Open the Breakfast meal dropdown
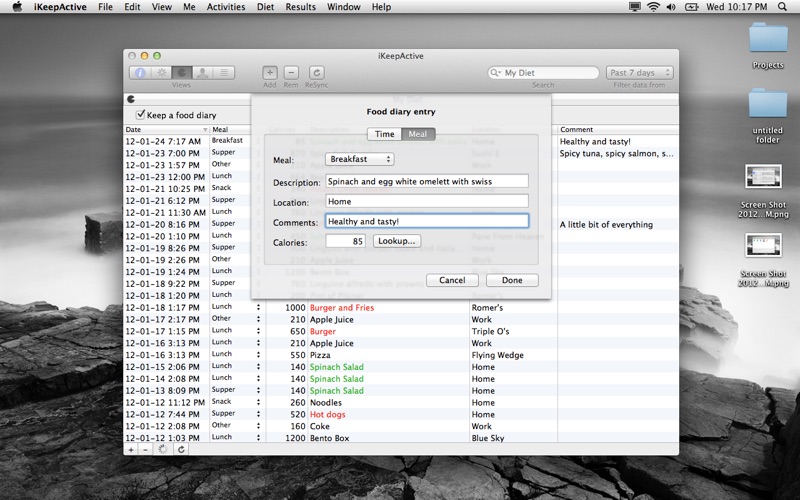The height and width of the screenshot is (500, 800). click(x=360, y=159)
